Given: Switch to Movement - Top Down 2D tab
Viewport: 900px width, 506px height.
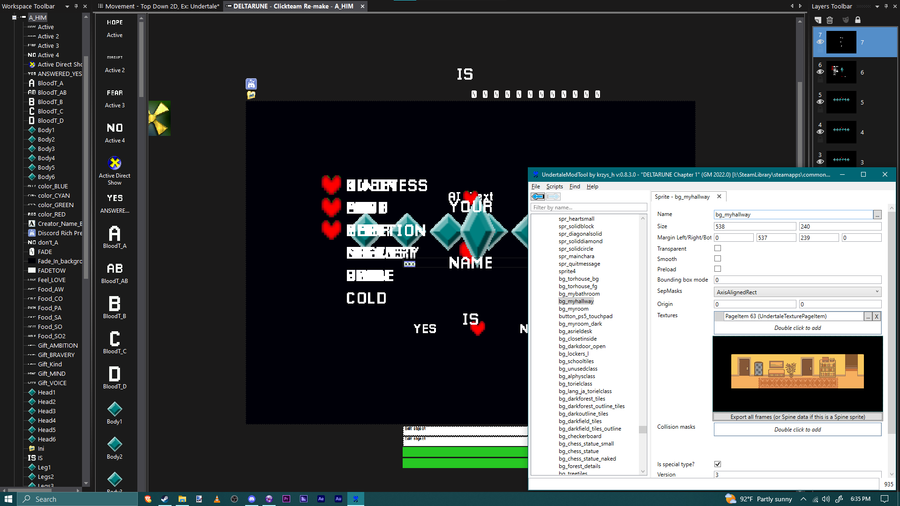Looking at the screenshot, I should click(158, 6).
